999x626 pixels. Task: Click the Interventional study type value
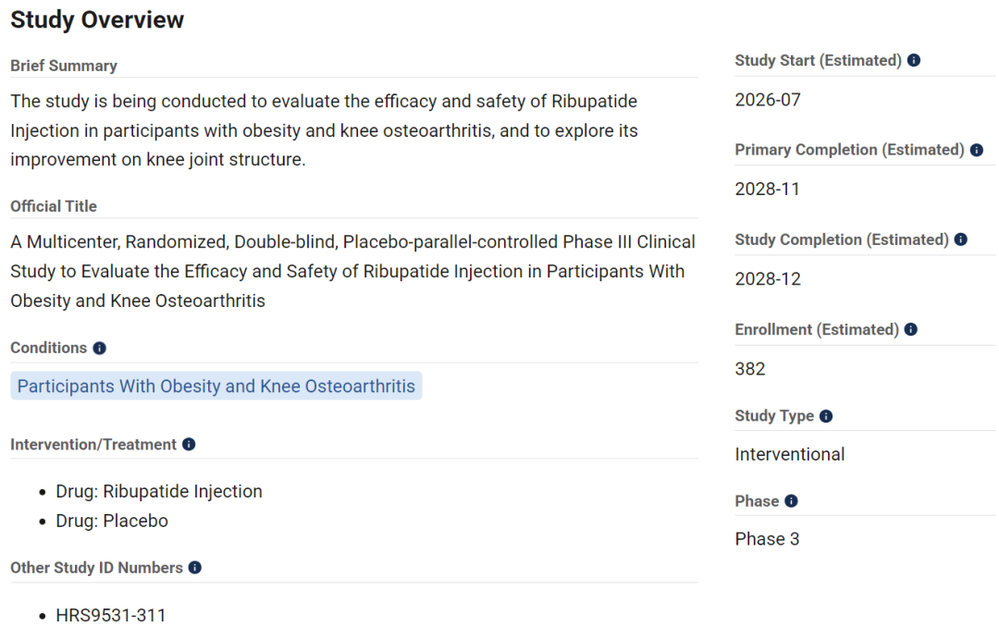tap(789, 454)
